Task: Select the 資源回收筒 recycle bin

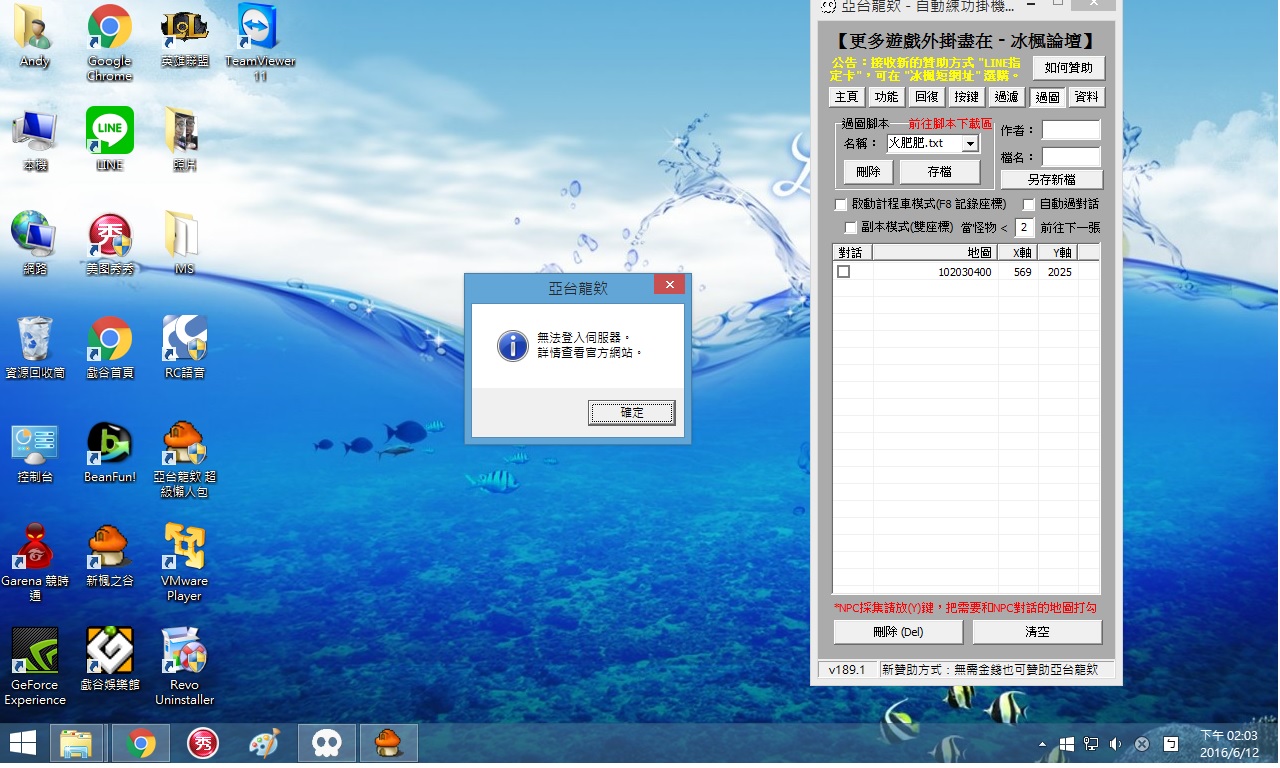Action: pyautogui.click(x=34, y=347)
